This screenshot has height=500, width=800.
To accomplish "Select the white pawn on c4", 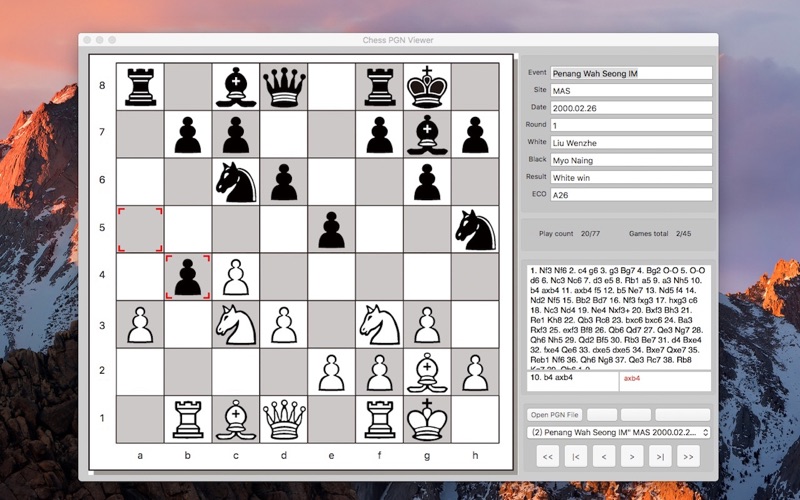I will (236, 278).
